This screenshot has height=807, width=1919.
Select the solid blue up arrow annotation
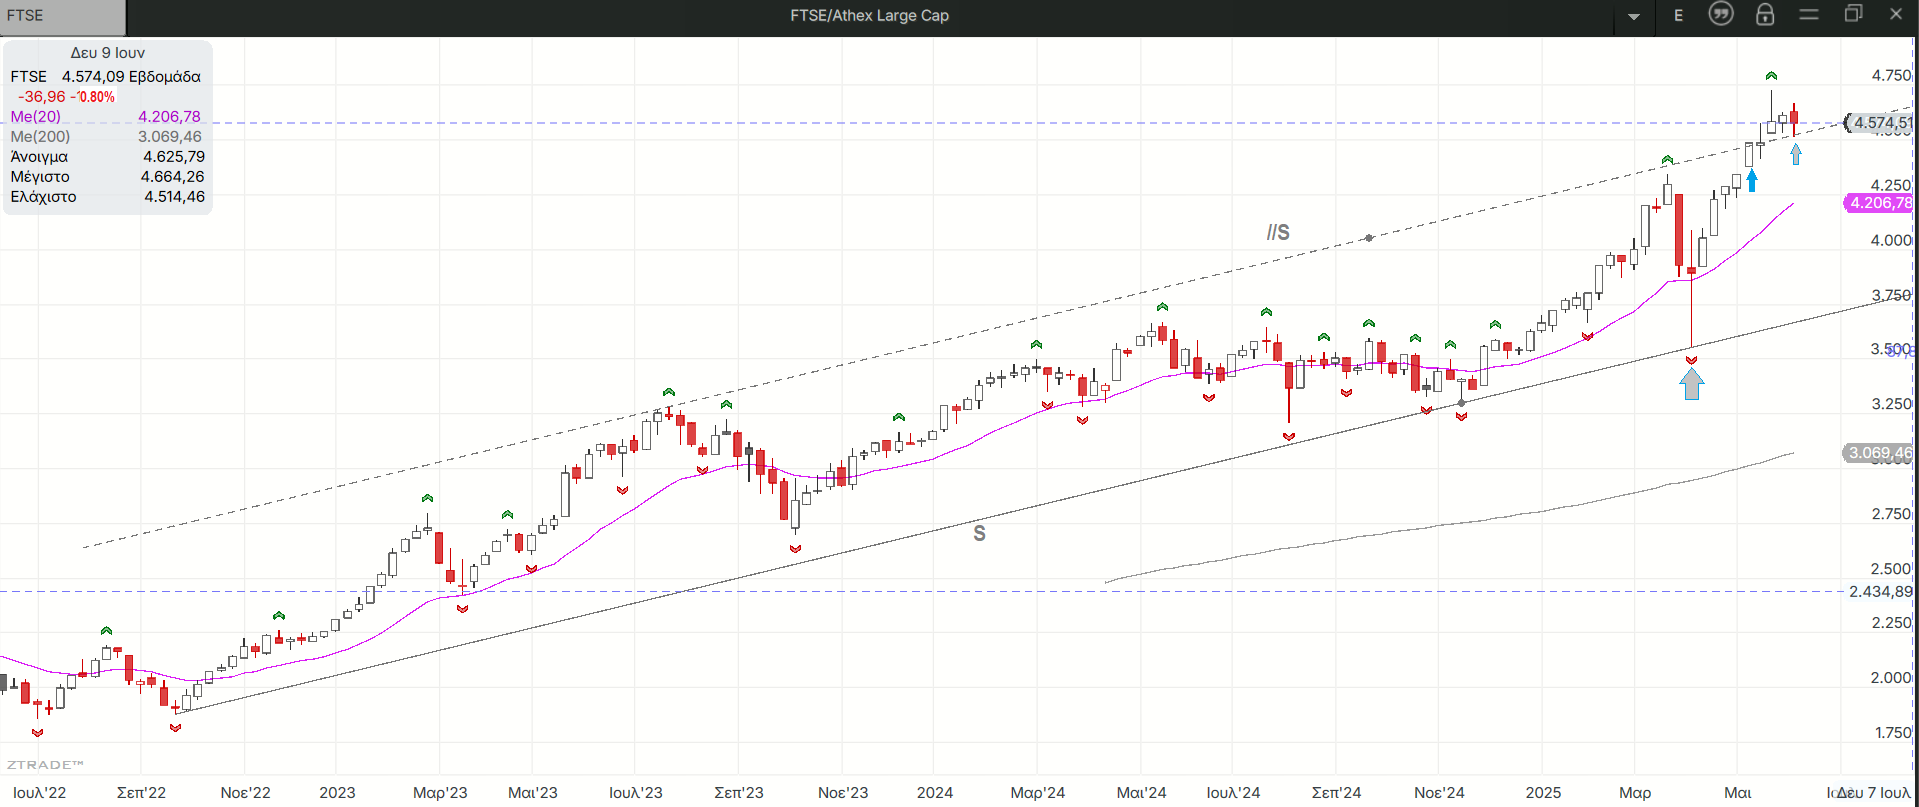(1751, 180)
